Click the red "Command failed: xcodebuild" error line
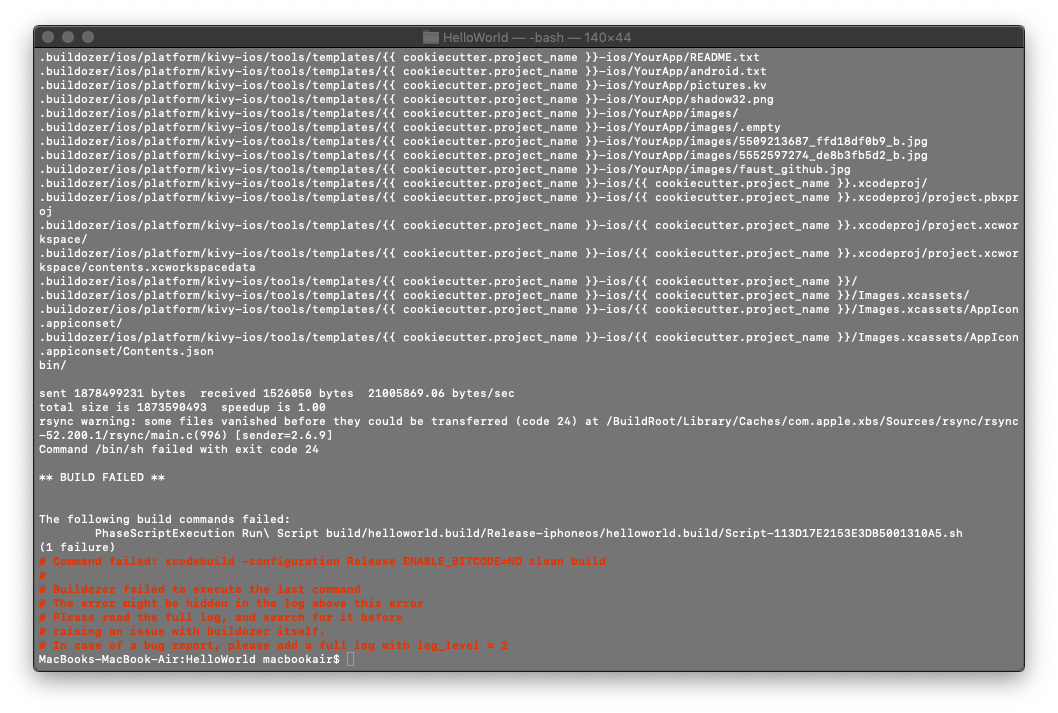 pos(322,561)
